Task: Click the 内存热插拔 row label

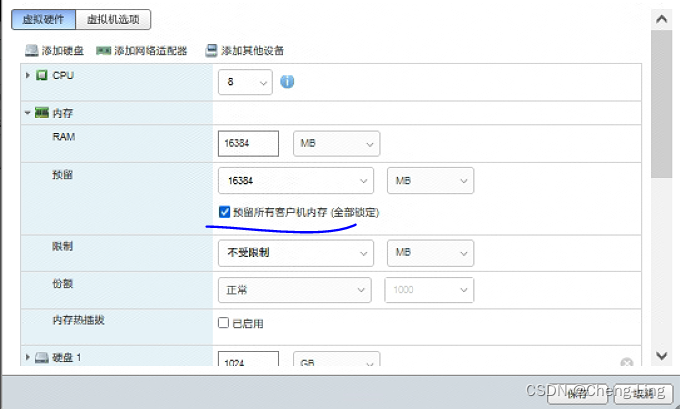Action: 78,320
